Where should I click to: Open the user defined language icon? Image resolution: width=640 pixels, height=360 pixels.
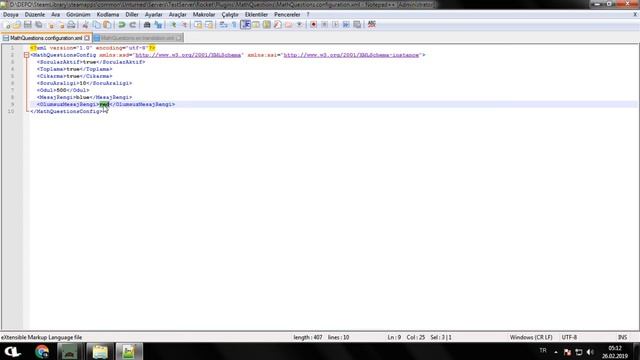(256, 25)
